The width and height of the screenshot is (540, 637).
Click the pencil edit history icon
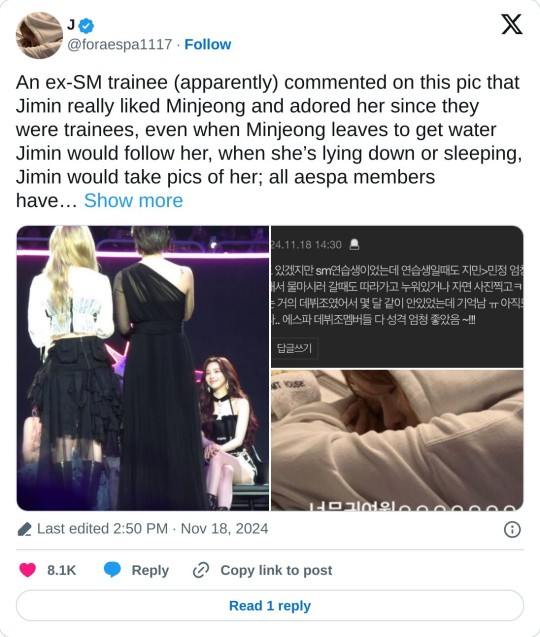tap(25, 529)
